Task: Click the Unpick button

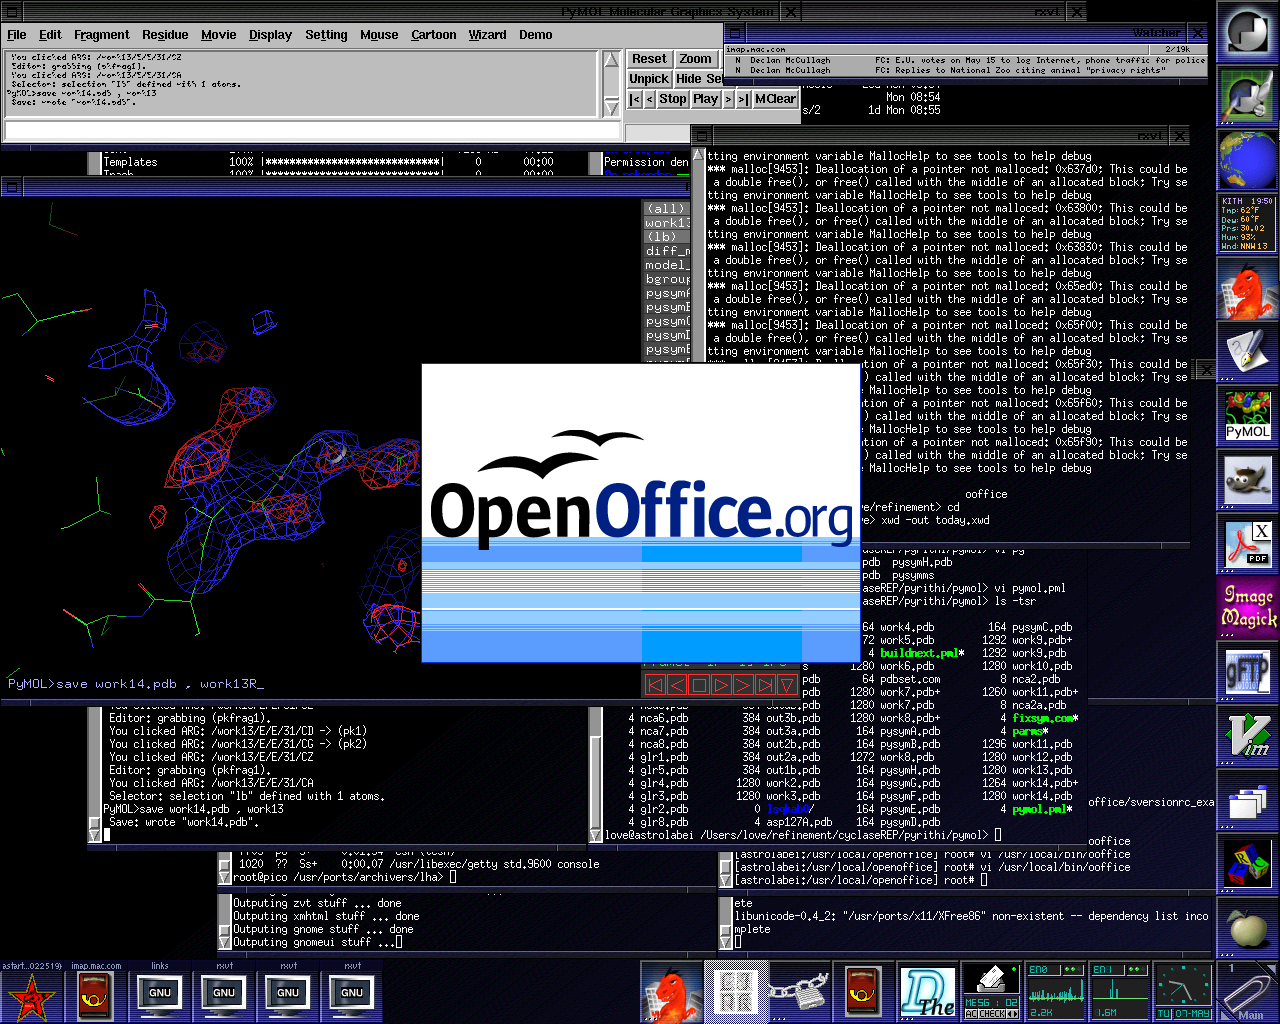Action: click(x=649, y=79)
